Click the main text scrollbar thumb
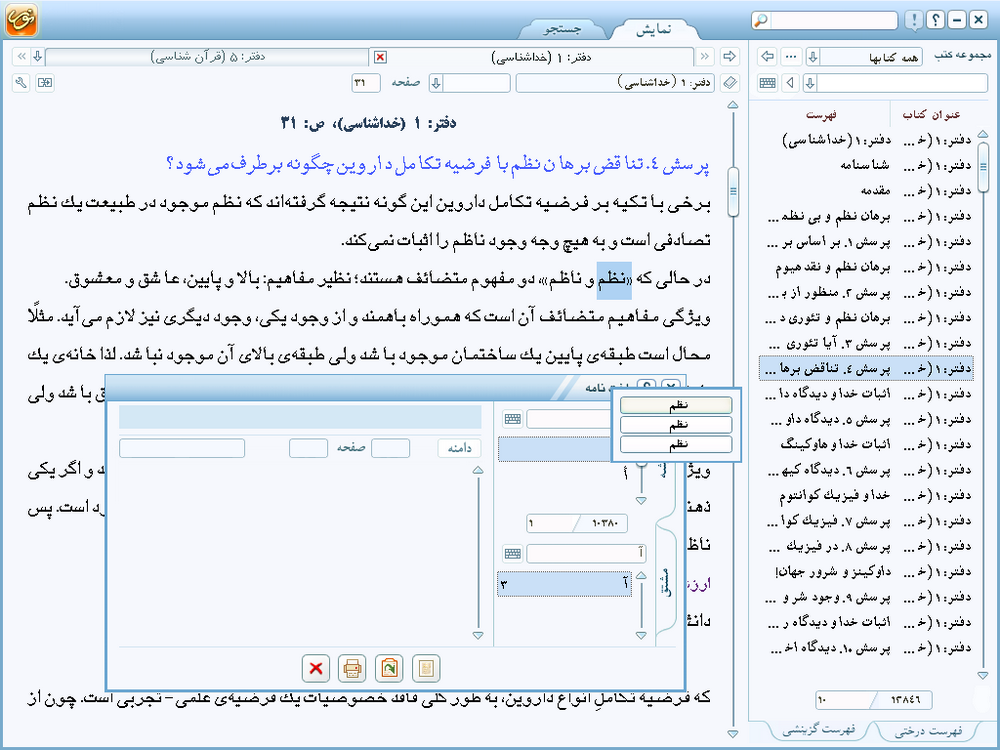The width and height of the screenshot is (1000, 750). click(733, 191)
